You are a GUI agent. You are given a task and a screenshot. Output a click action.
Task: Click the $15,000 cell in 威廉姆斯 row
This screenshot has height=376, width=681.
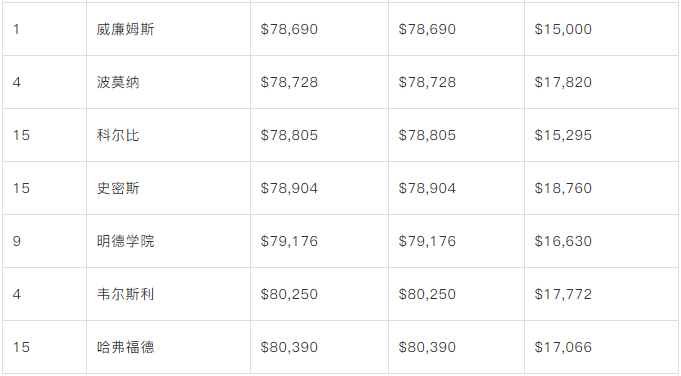(601, 29)
